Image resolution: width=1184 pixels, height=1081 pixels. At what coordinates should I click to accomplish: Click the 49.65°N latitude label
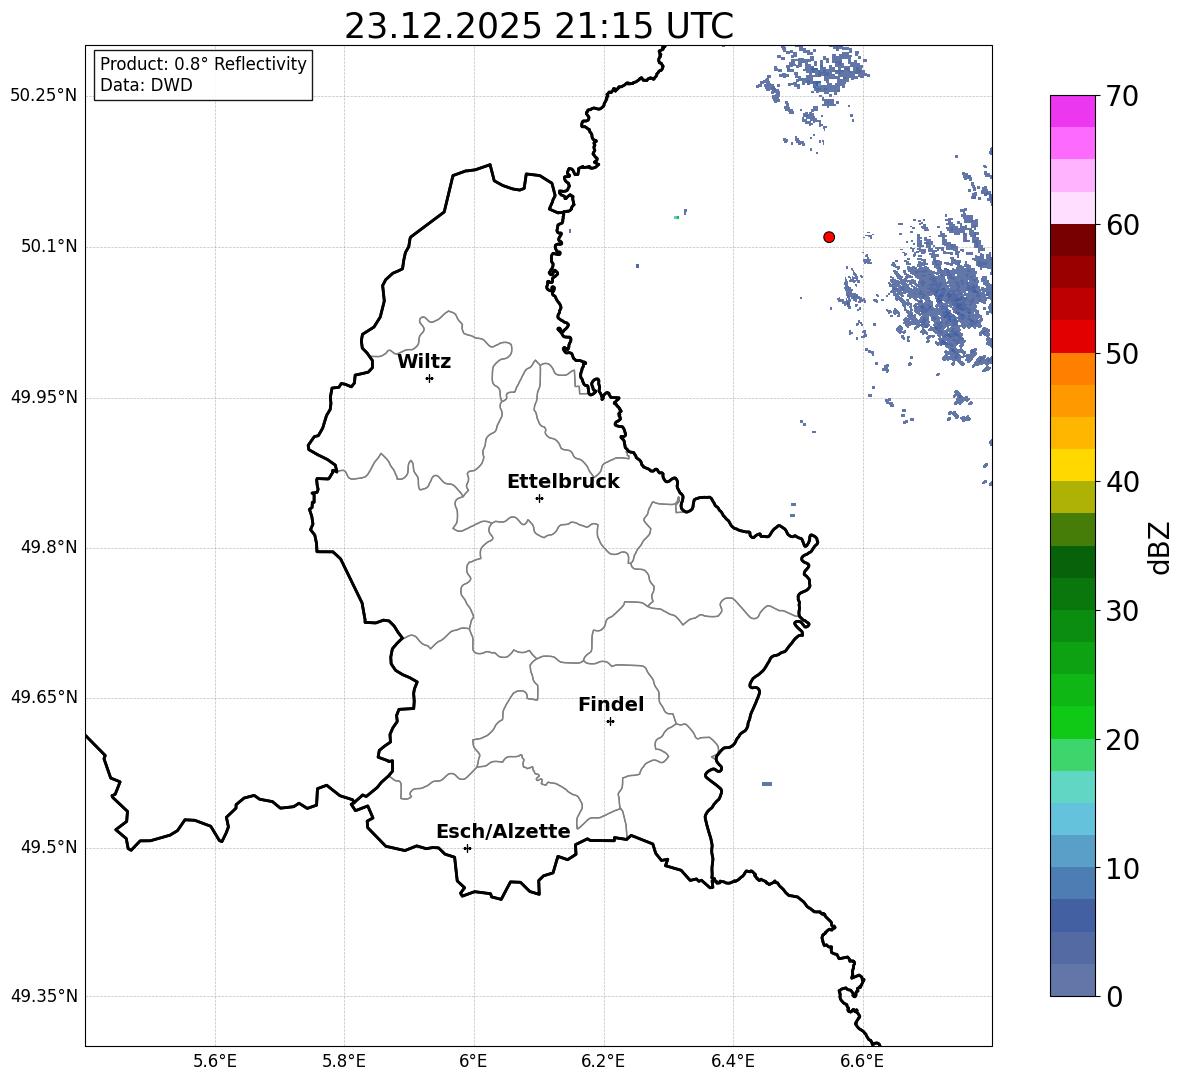pos(44,697)
